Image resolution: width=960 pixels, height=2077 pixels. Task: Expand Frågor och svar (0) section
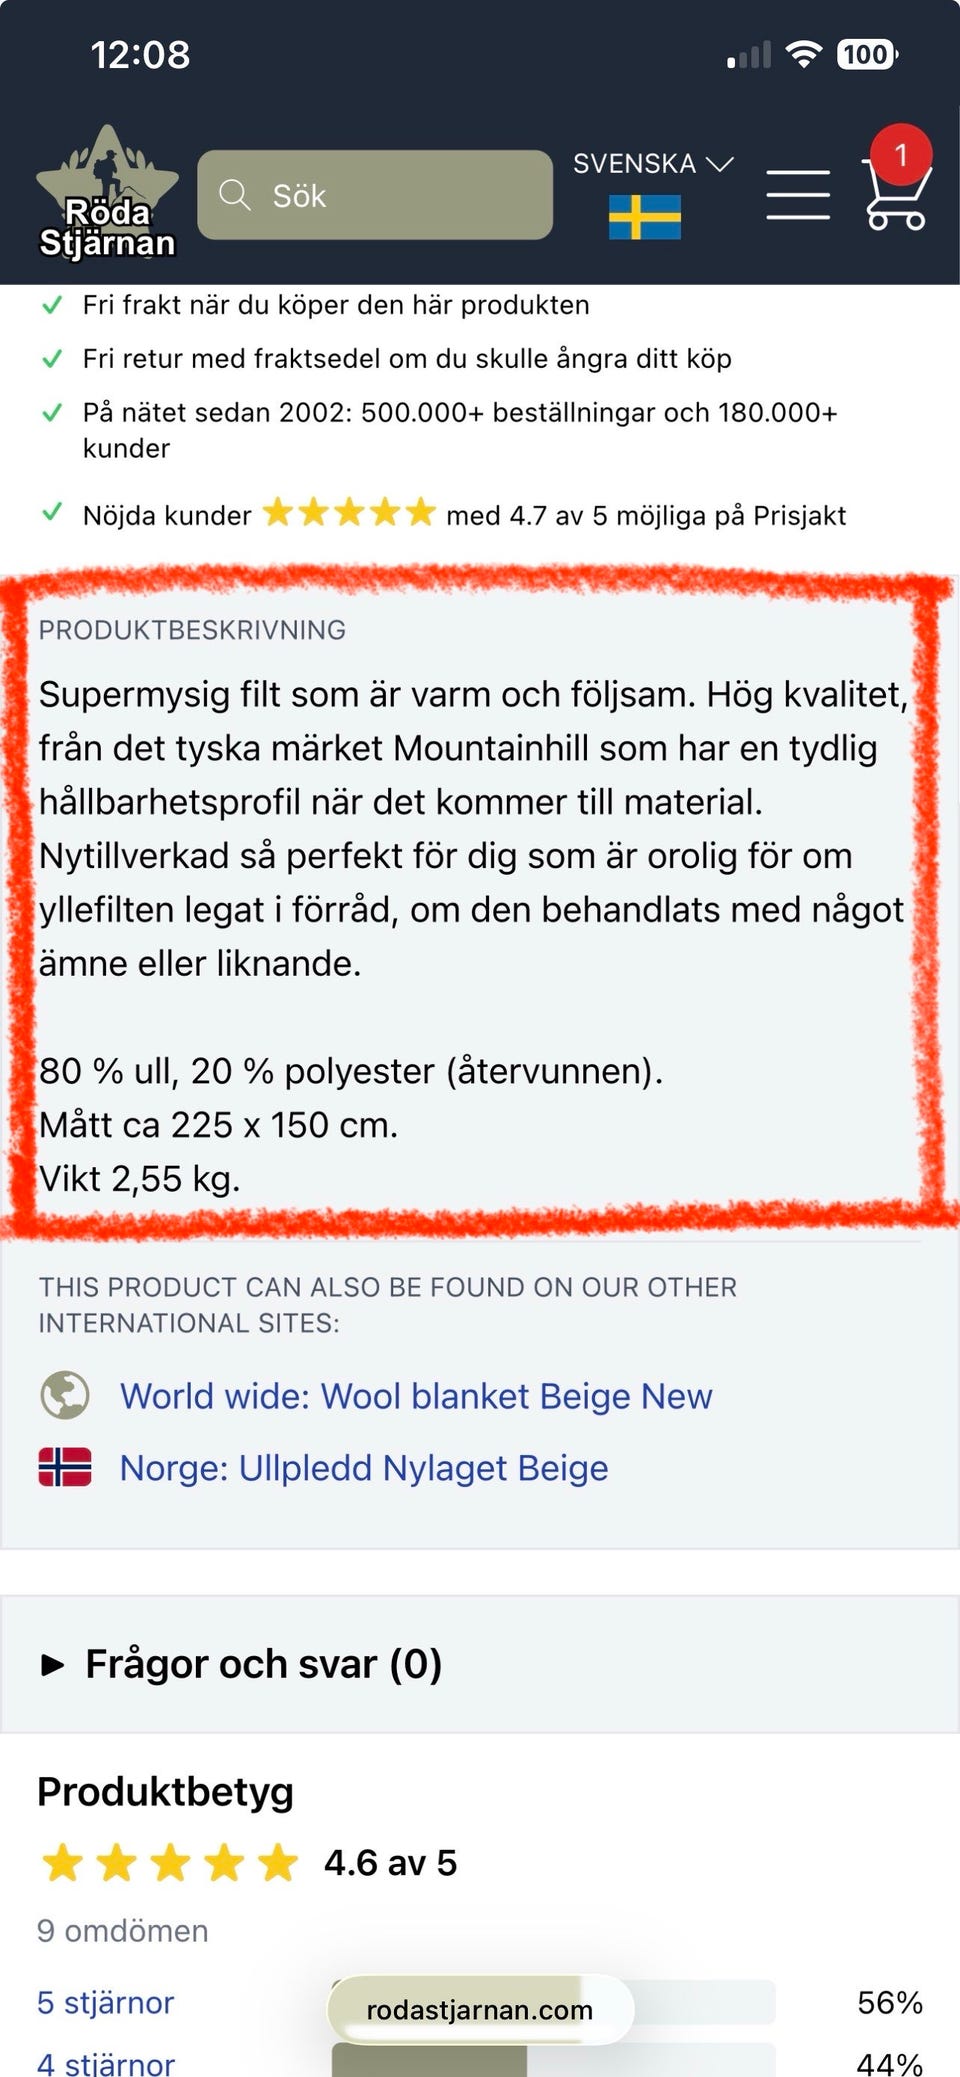(263, 1664)
